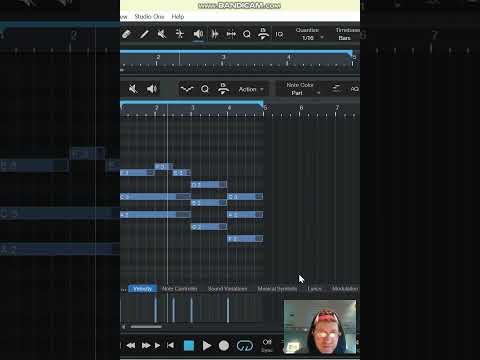
Task: Click the double-arrow stretch icon in the top toolbar
Action: coord(231,34)
